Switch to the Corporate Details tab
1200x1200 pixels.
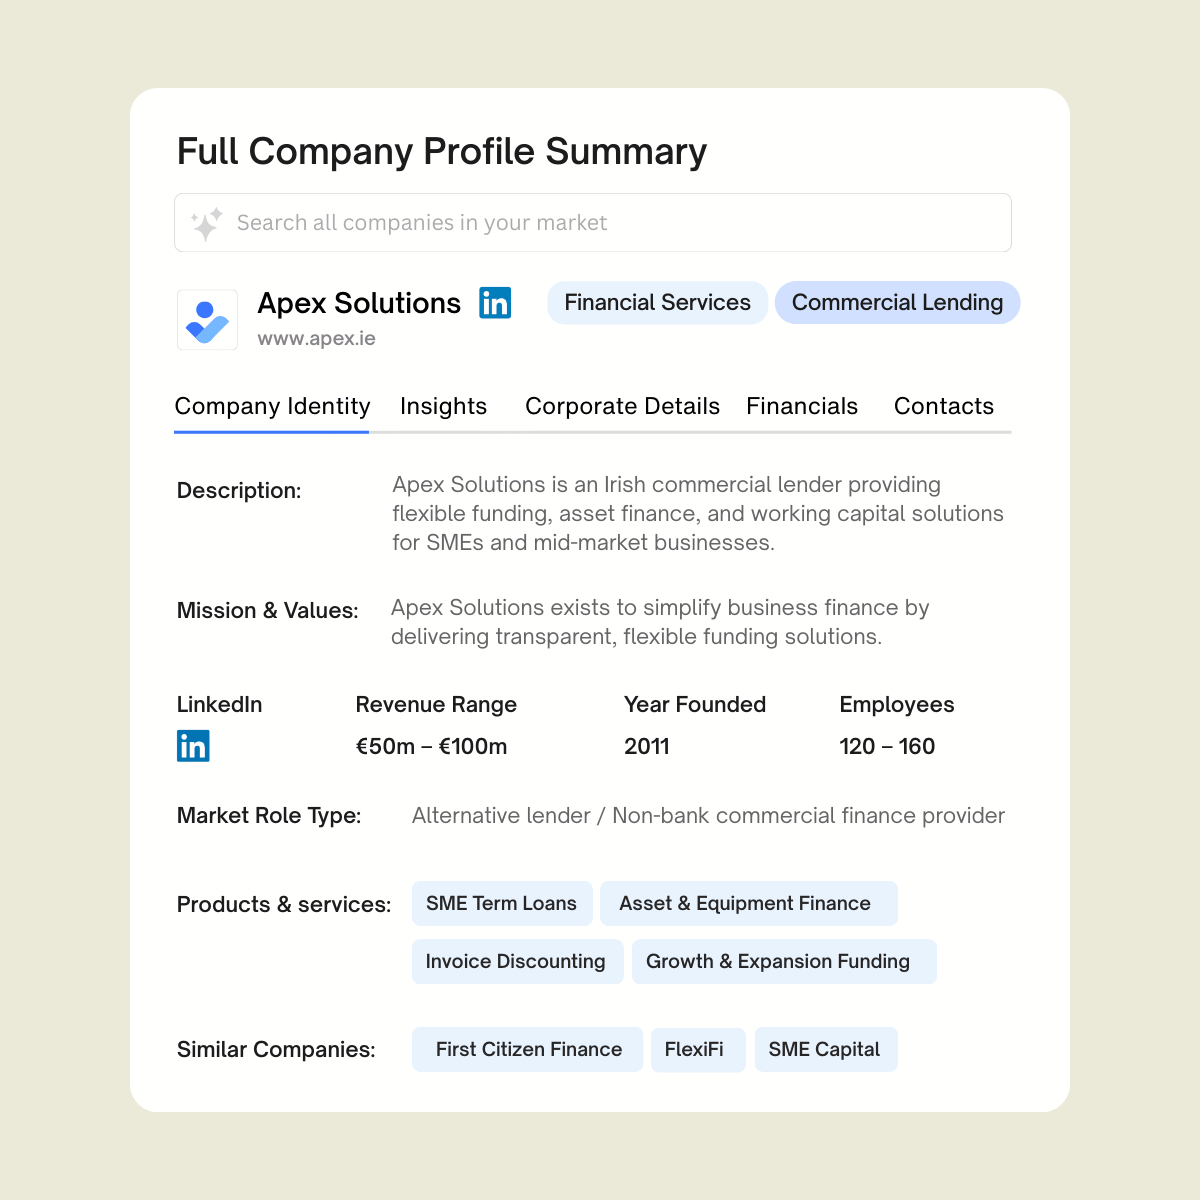(x=622, y=407)
